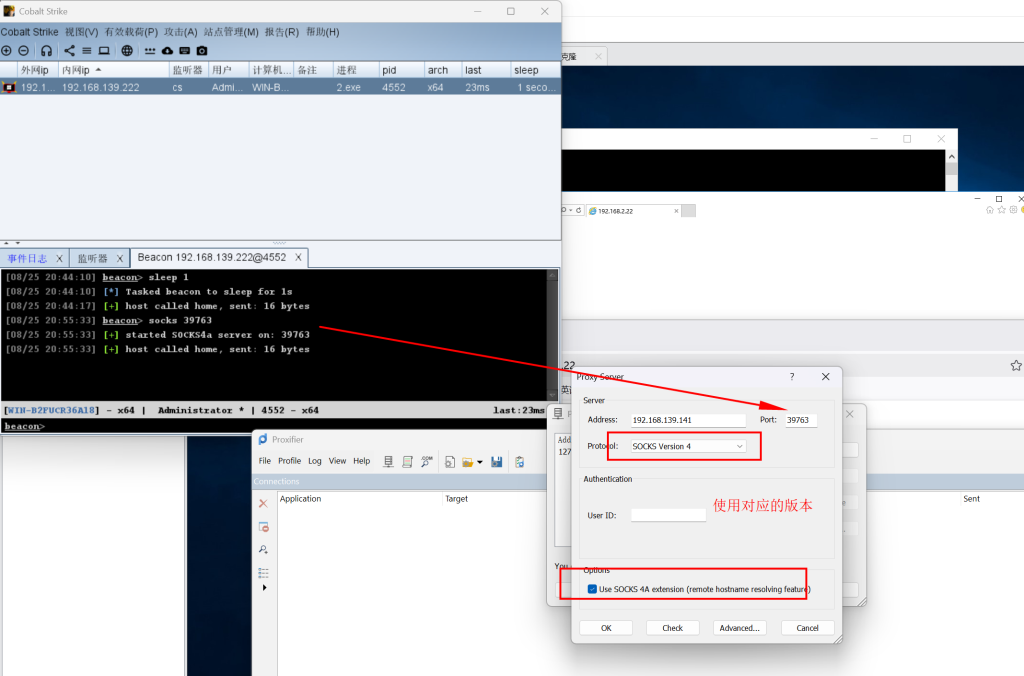Image resolution: width=1024 pixels, height=676 pixels.
Task: Open screenshots via the camera icon
Action: tap(202, 50)
